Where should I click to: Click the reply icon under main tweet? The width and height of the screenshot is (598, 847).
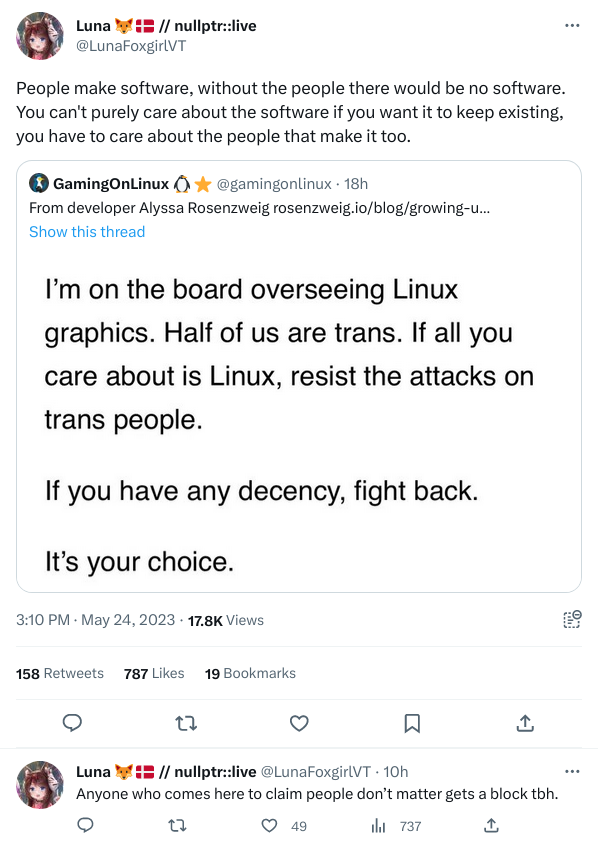[72, 723]
